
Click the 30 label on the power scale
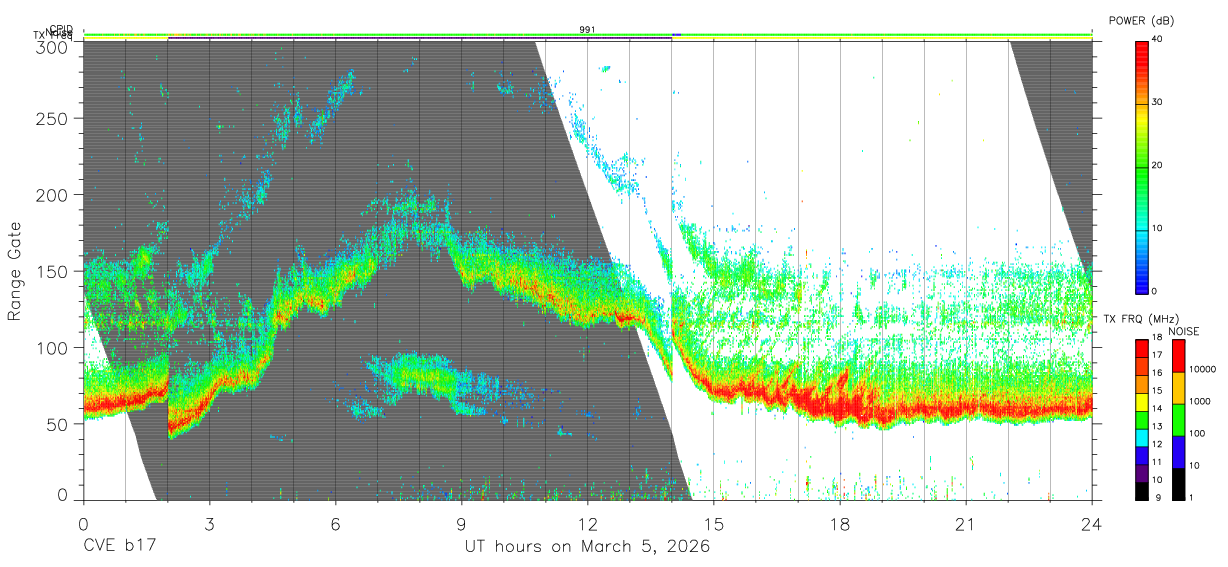(x=1157, y=102)
